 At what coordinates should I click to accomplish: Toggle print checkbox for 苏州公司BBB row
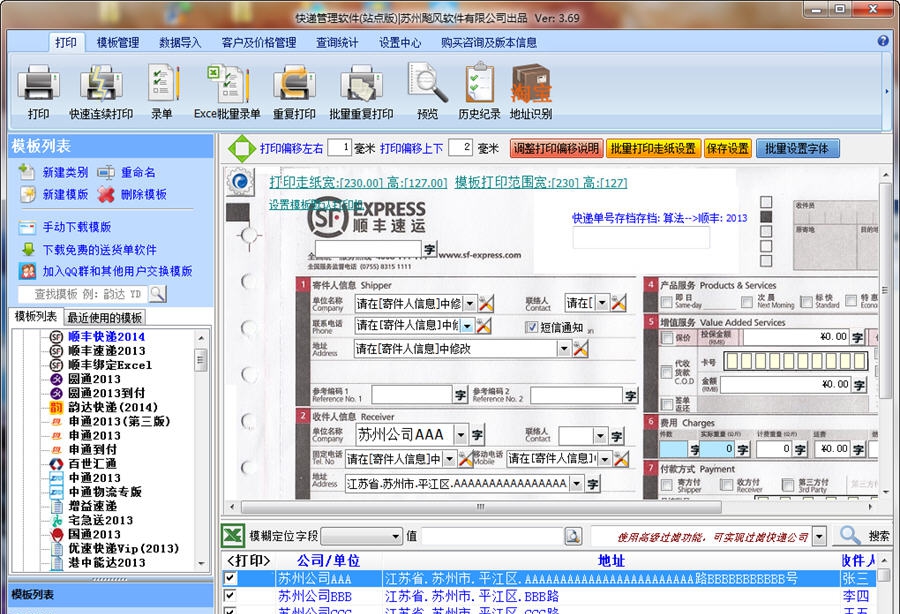[x=231, y=596]
